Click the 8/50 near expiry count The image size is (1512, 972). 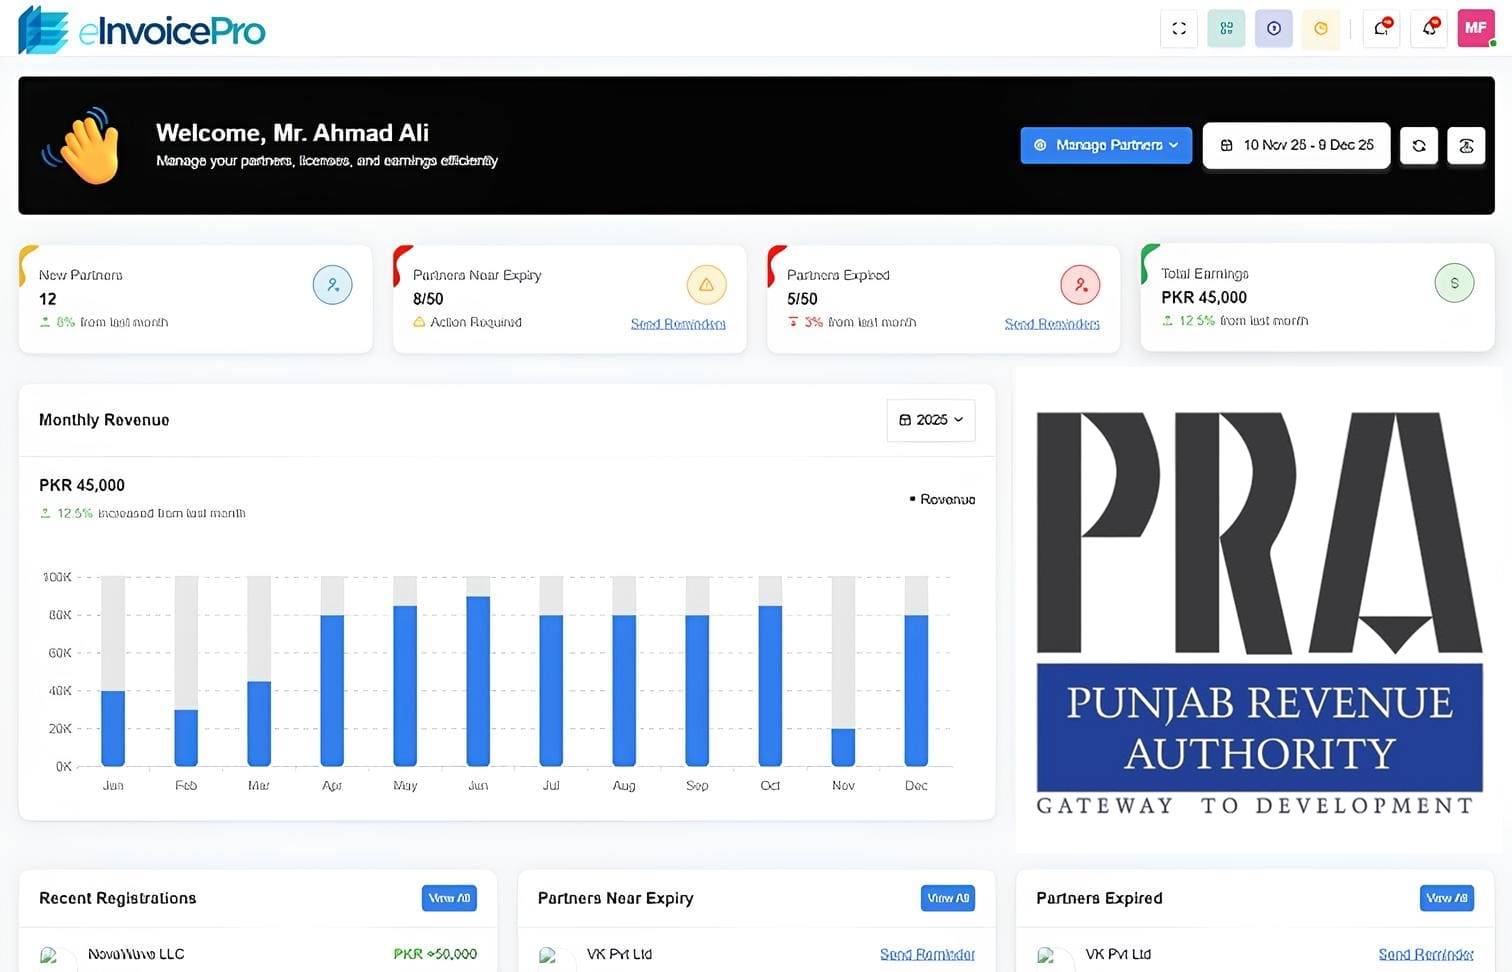coord(428,299)
